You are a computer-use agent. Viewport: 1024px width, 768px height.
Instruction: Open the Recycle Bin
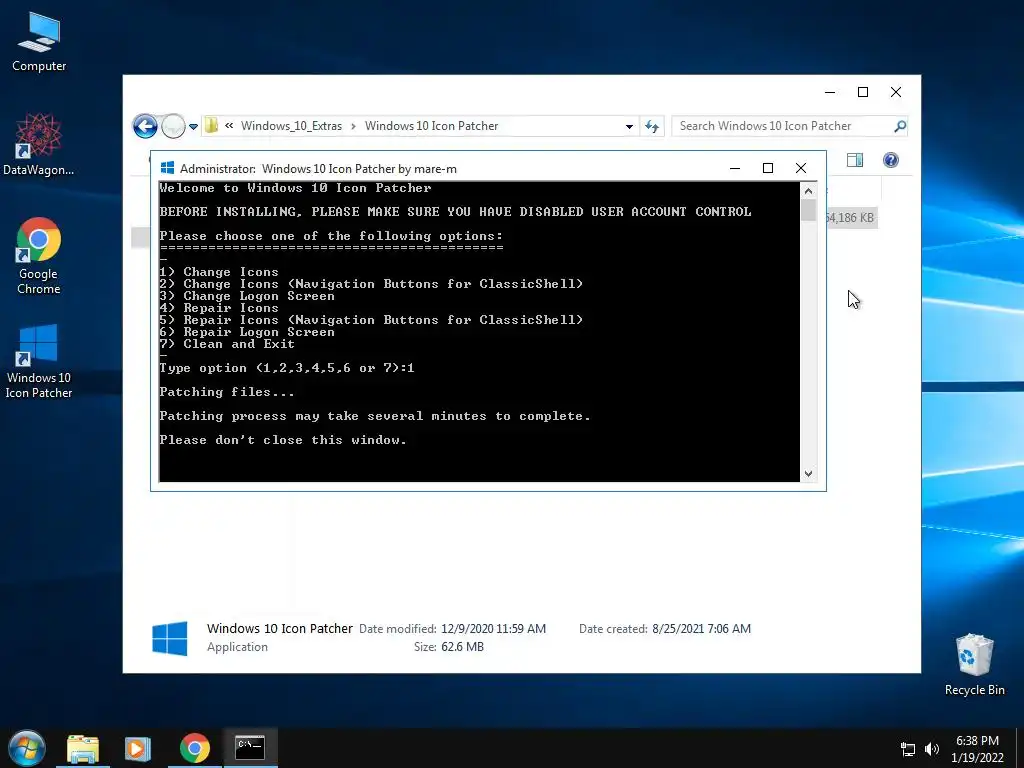(x=974, y=665)
